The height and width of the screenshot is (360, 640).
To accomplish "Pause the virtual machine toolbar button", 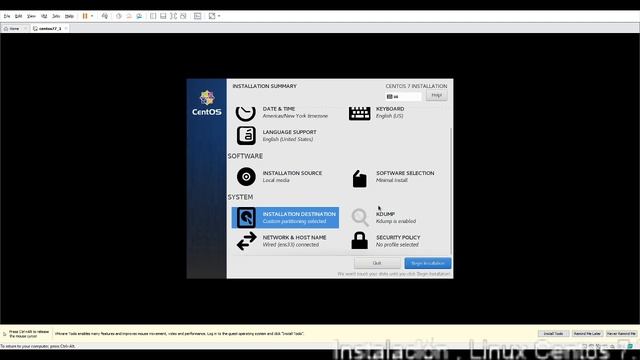I will [85, 16].
